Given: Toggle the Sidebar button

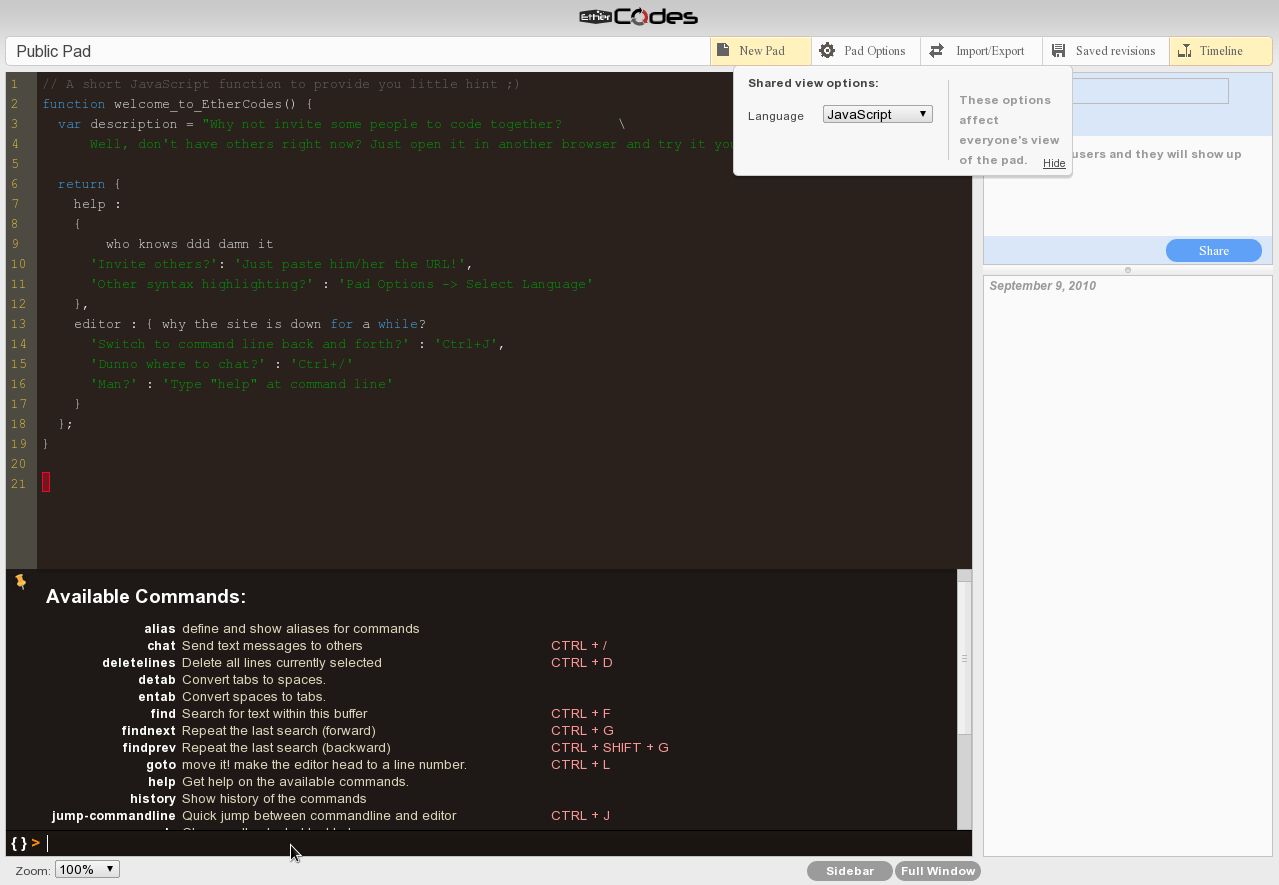Looking at the screenshot, I should (849, 871).
